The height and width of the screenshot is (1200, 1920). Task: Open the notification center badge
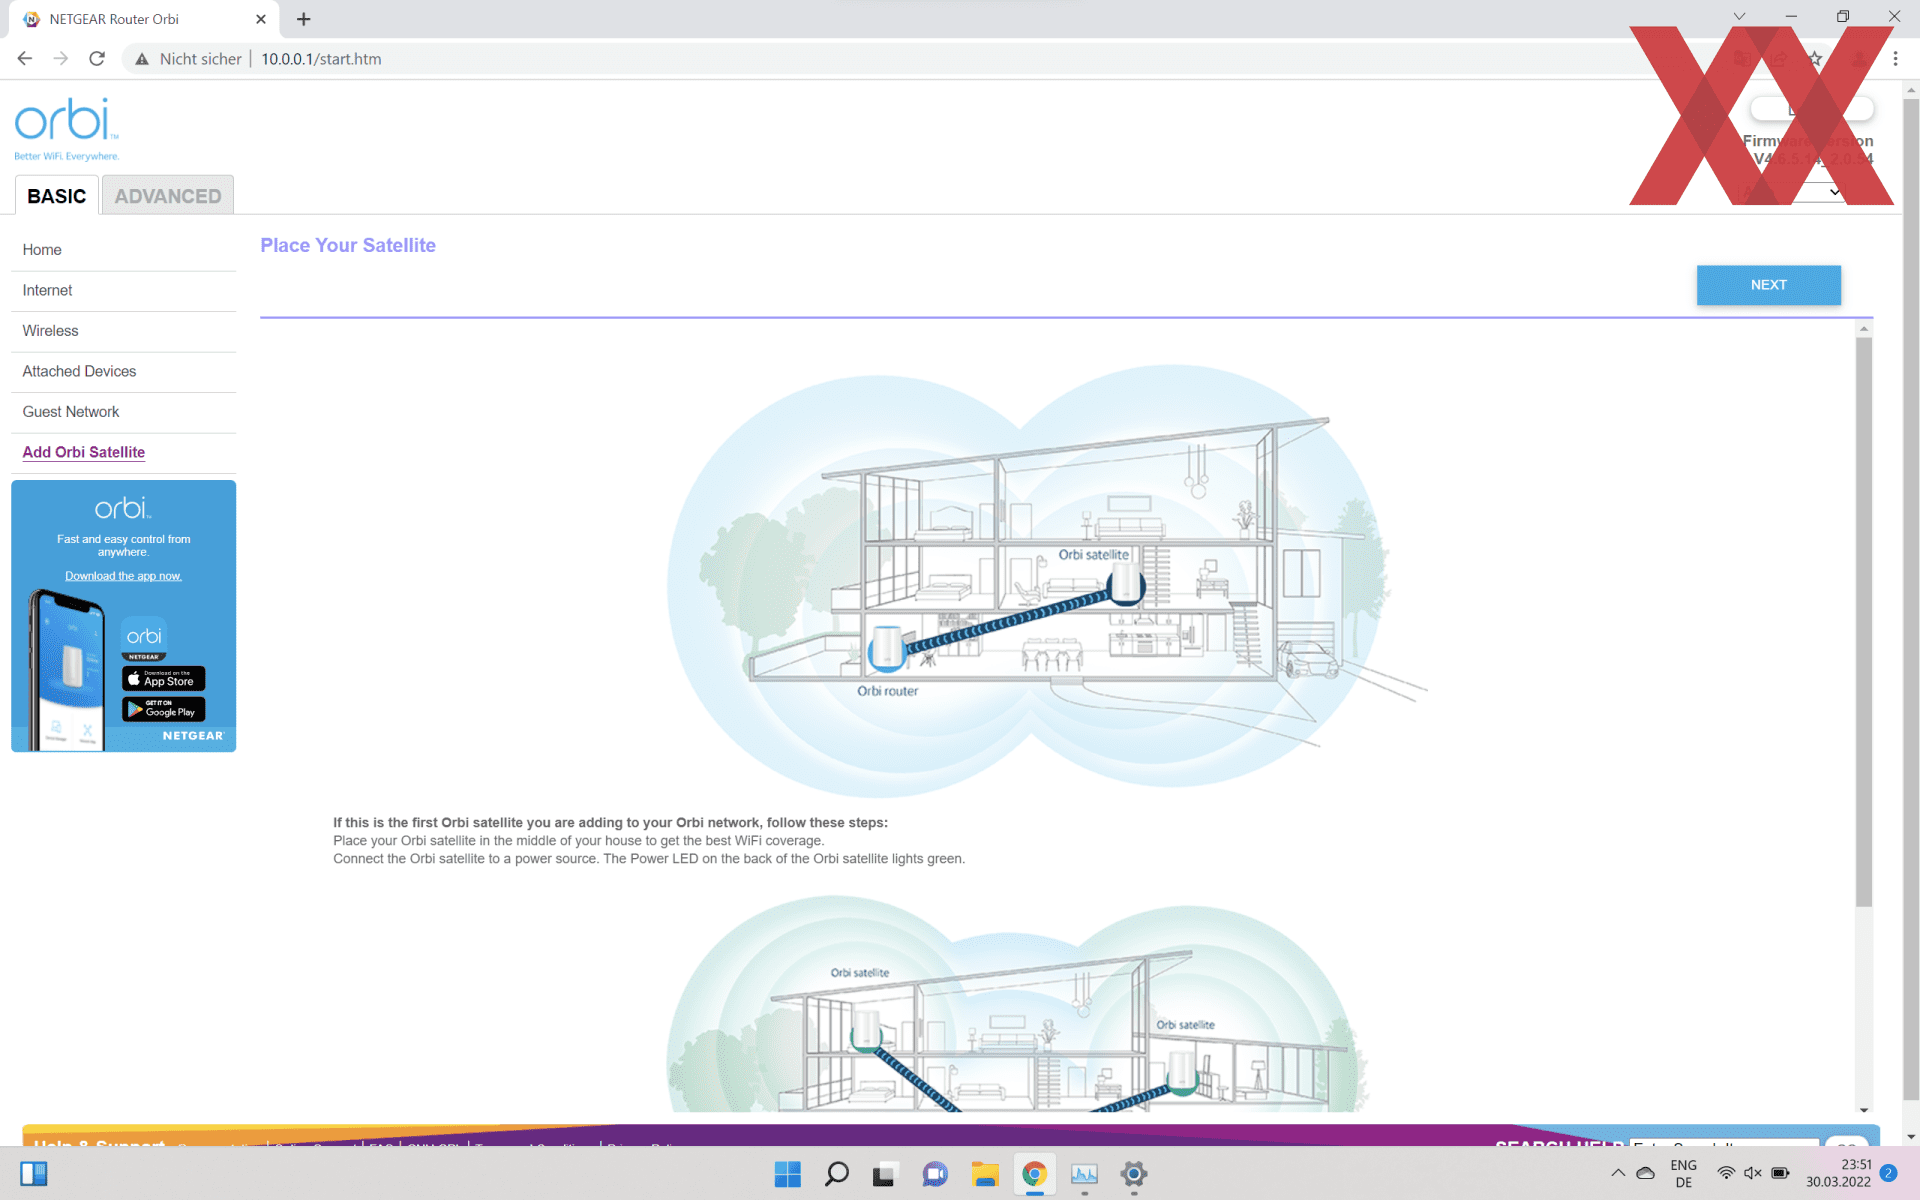click(x=1888, y=1173)
